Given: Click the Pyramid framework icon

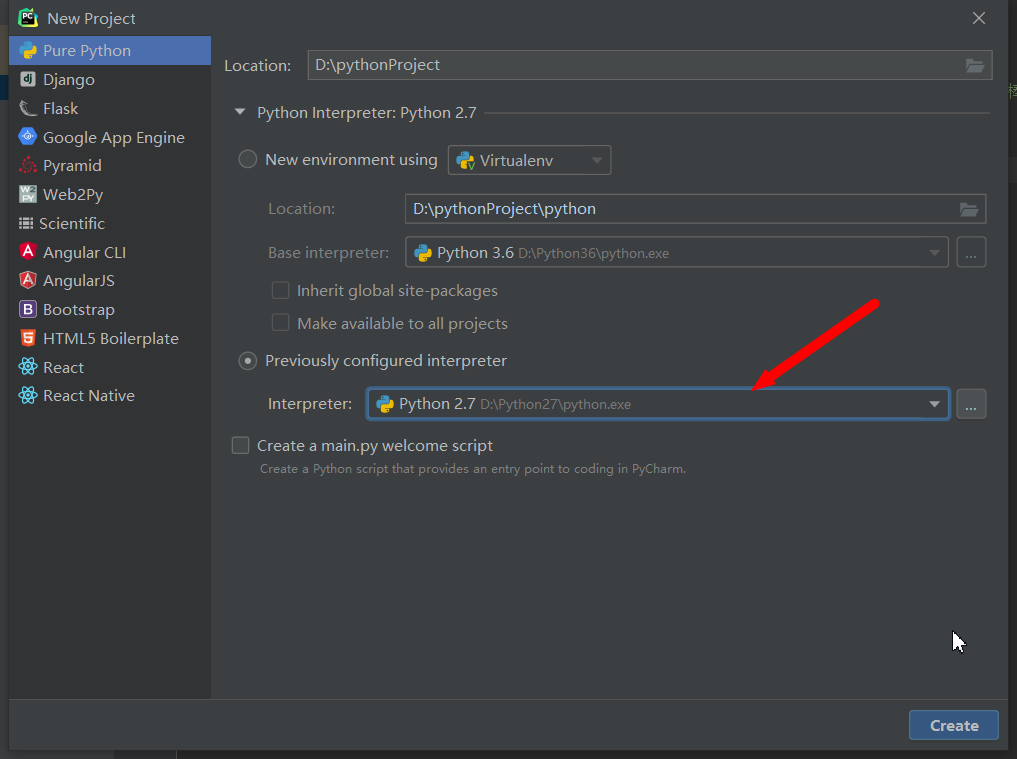Looking at the screenshot, I should pos(28,165).
